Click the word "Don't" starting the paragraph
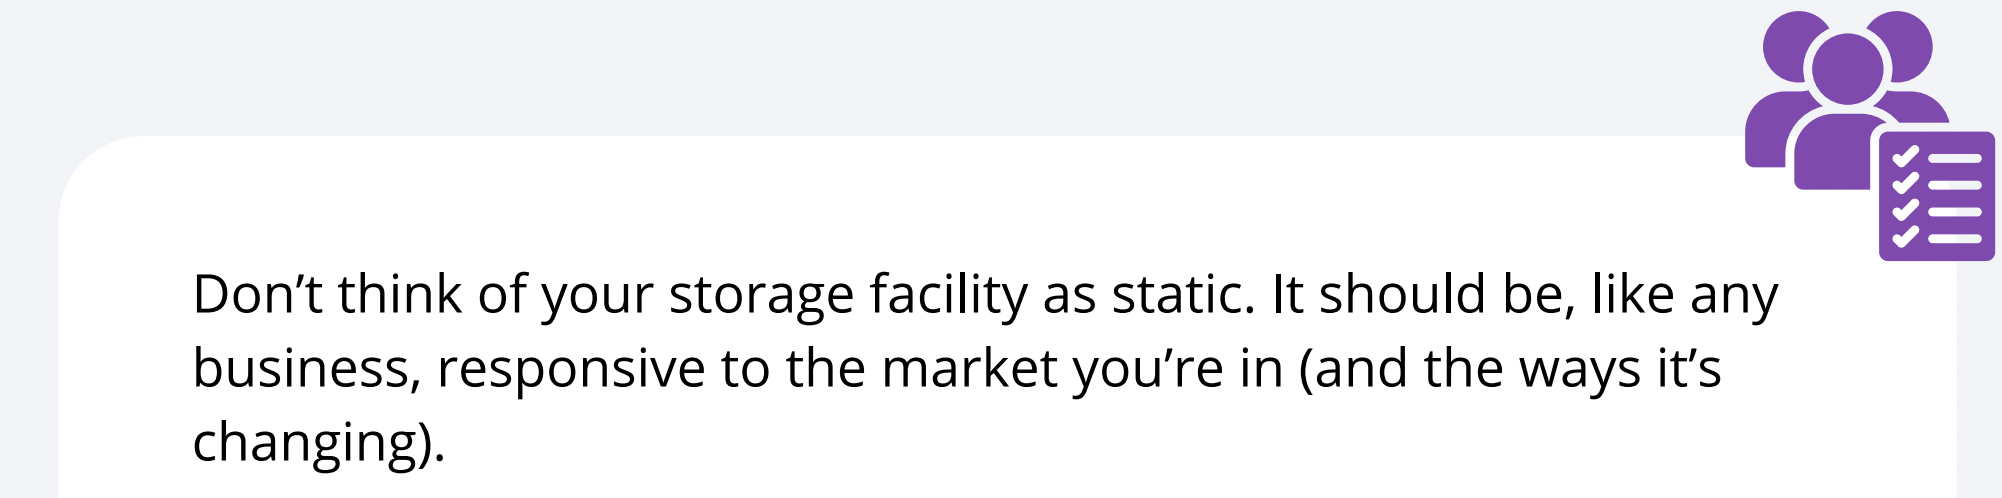 point(257,295)
